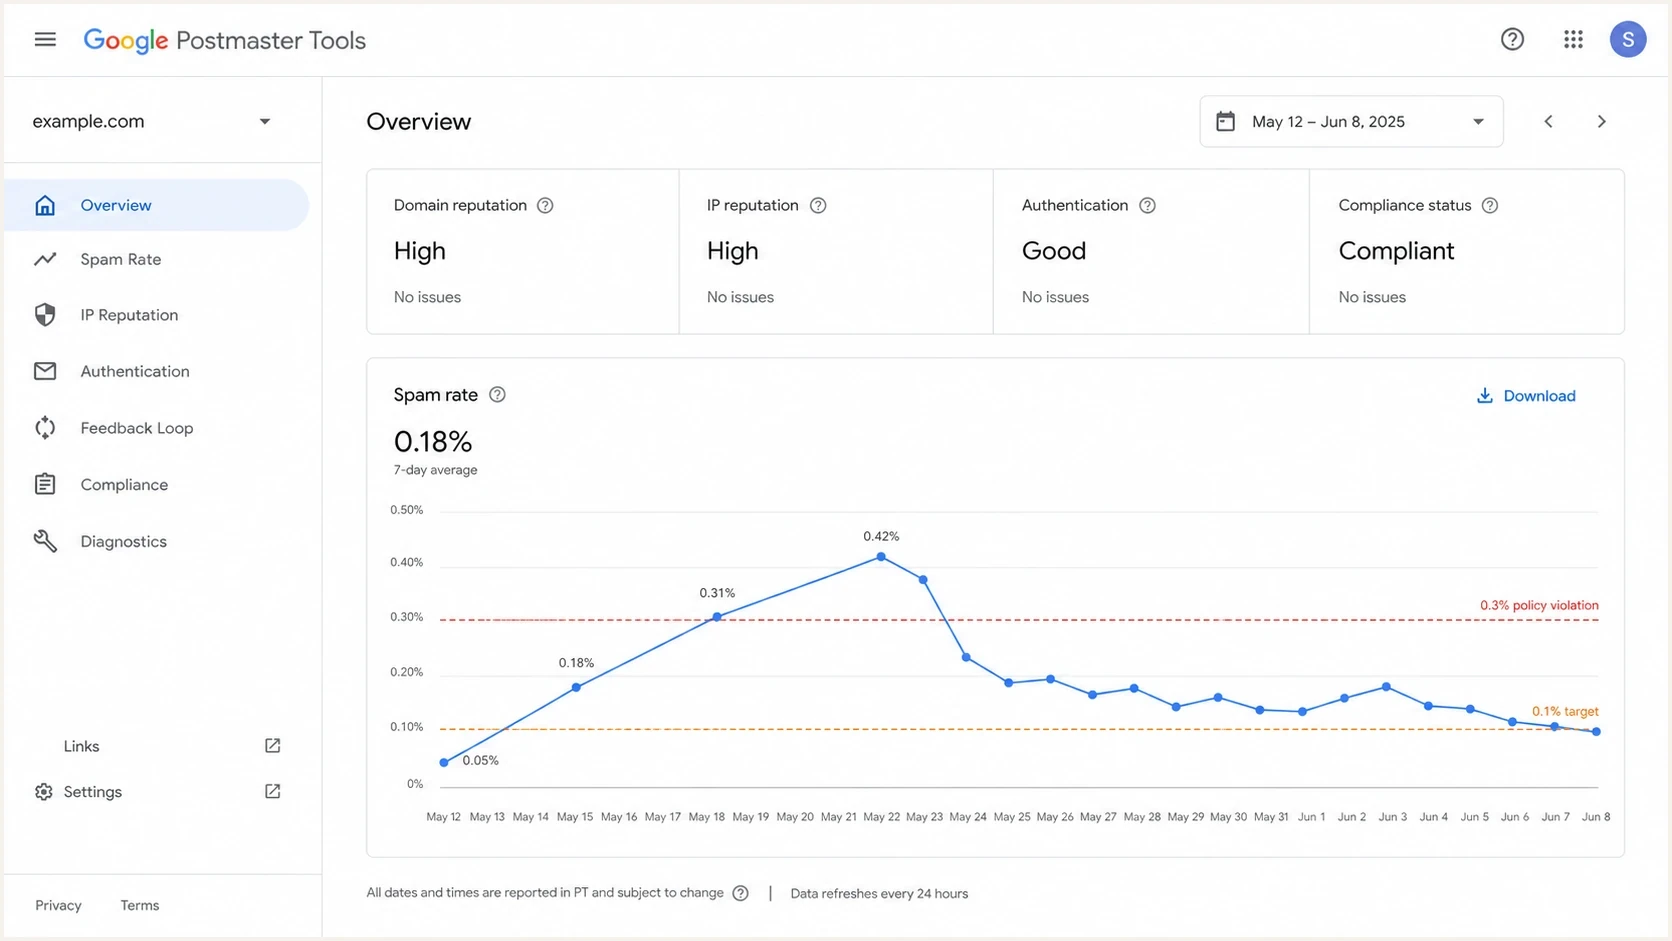Open the date range dropdown arrow
The width and height of the screenshot is (1672, 941).
(1478, 122)
